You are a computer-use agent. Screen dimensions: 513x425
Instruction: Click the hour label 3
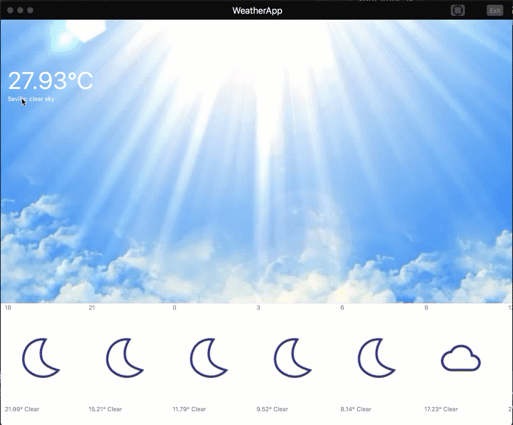(x=258, y=308)
